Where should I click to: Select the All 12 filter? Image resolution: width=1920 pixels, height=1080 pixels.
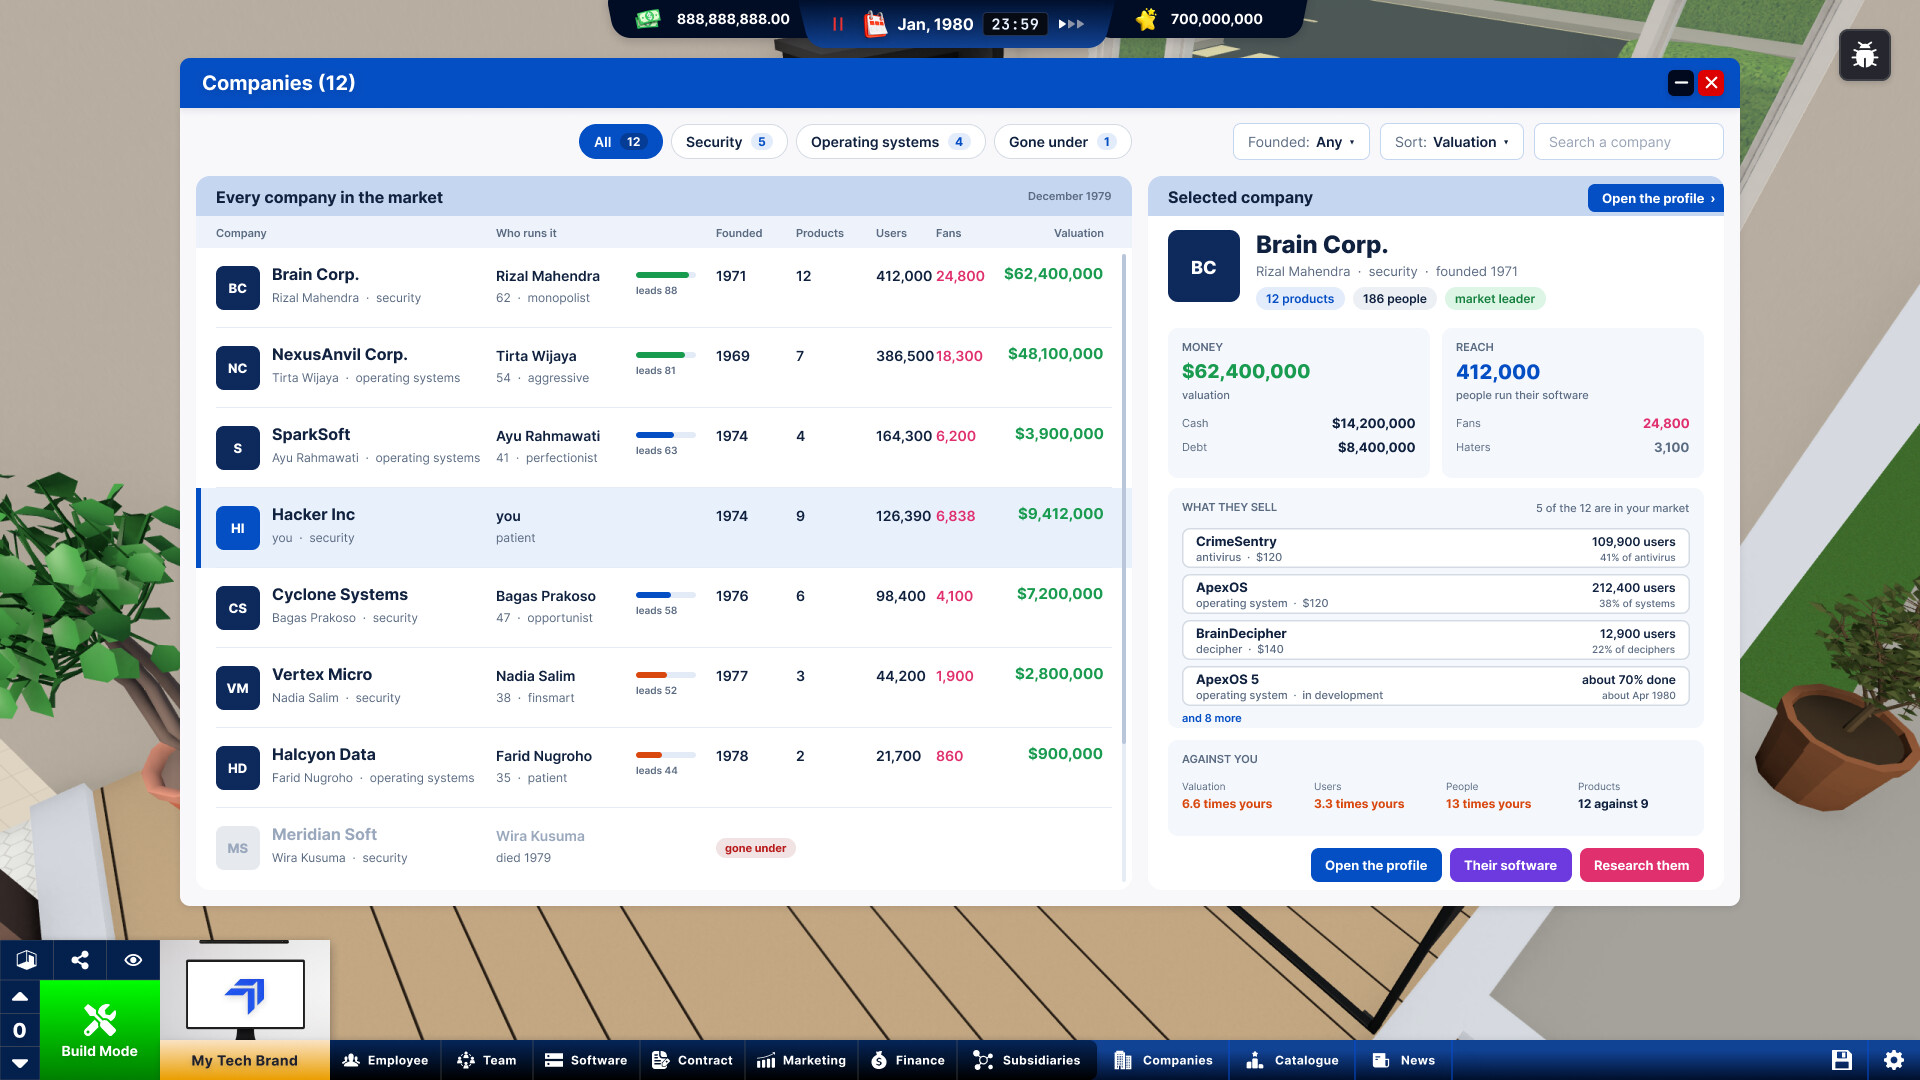point(620,142)
